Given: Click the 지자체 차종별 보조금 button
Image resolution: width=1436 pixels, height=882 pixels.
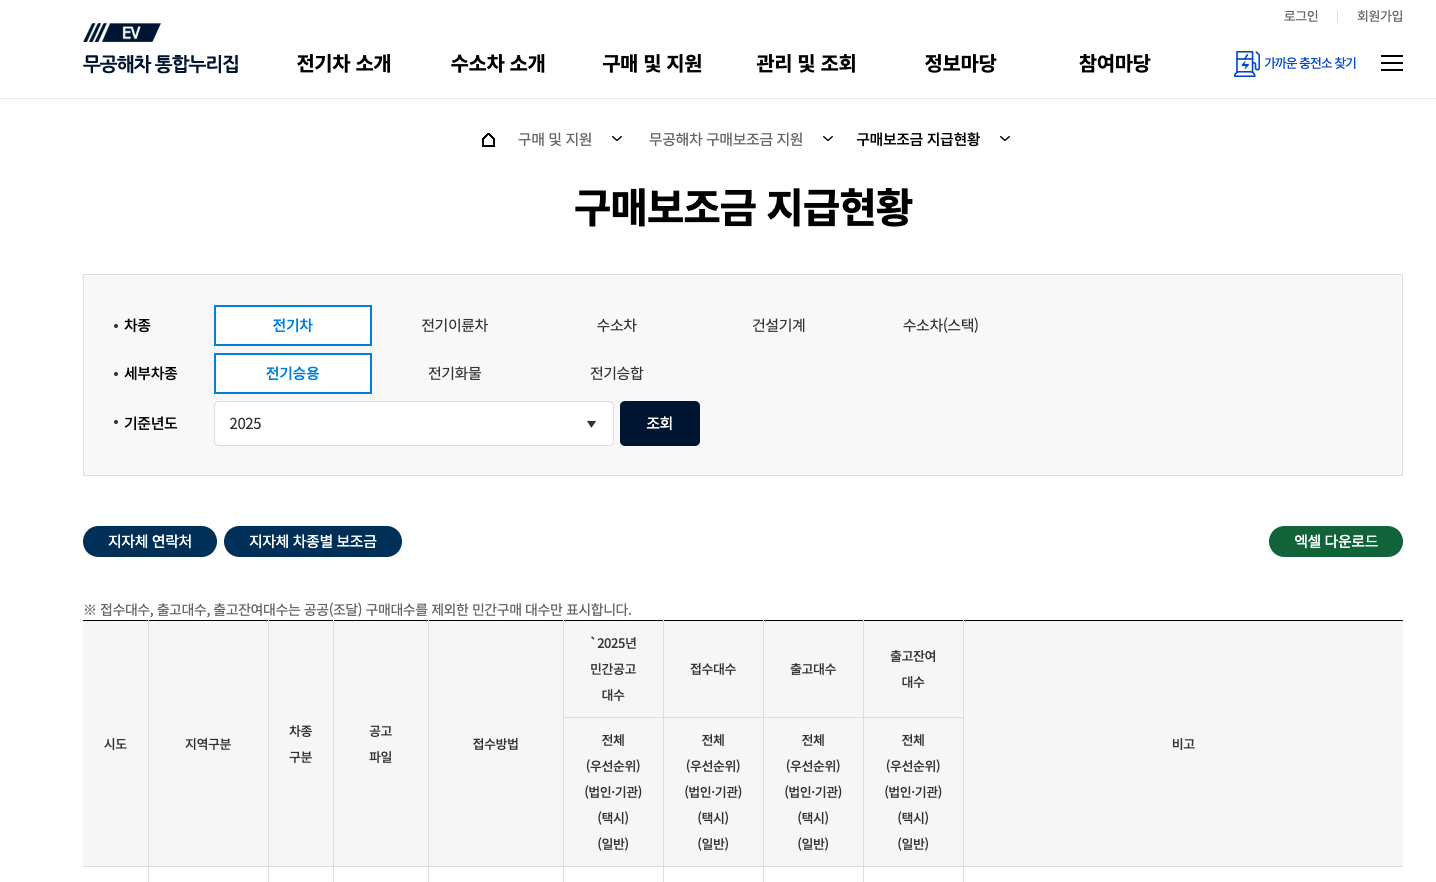Looking at the screenshot, I should click(x=313, y=541).
